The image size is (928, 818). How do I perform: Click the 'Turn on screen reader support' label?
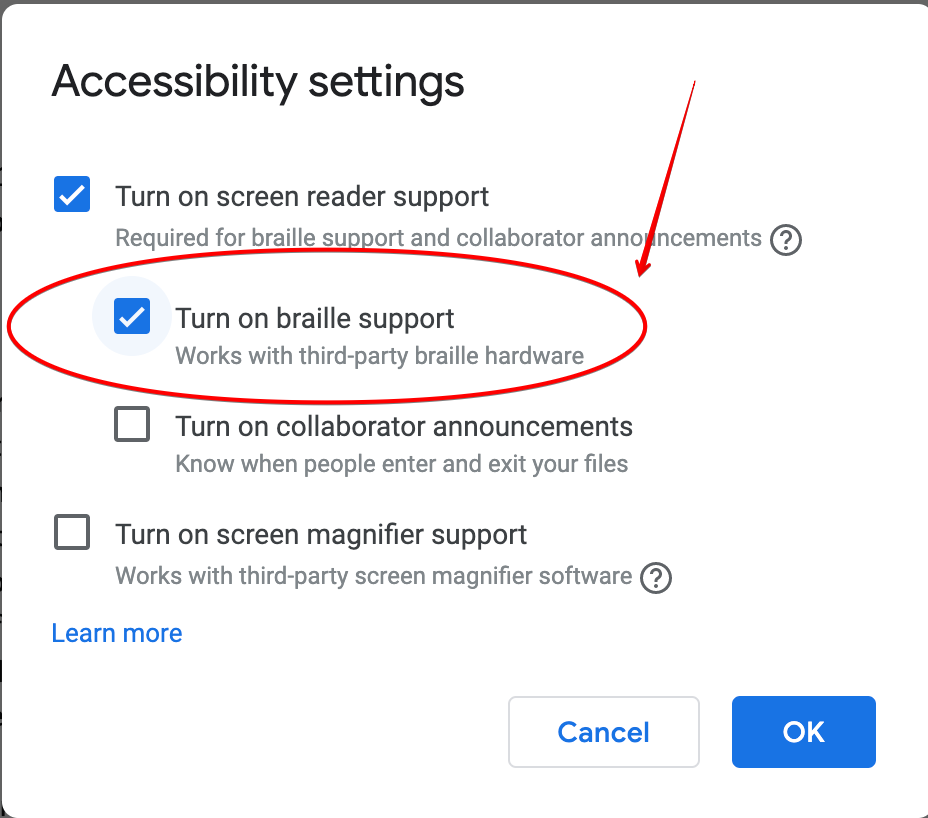pos(302,196)
